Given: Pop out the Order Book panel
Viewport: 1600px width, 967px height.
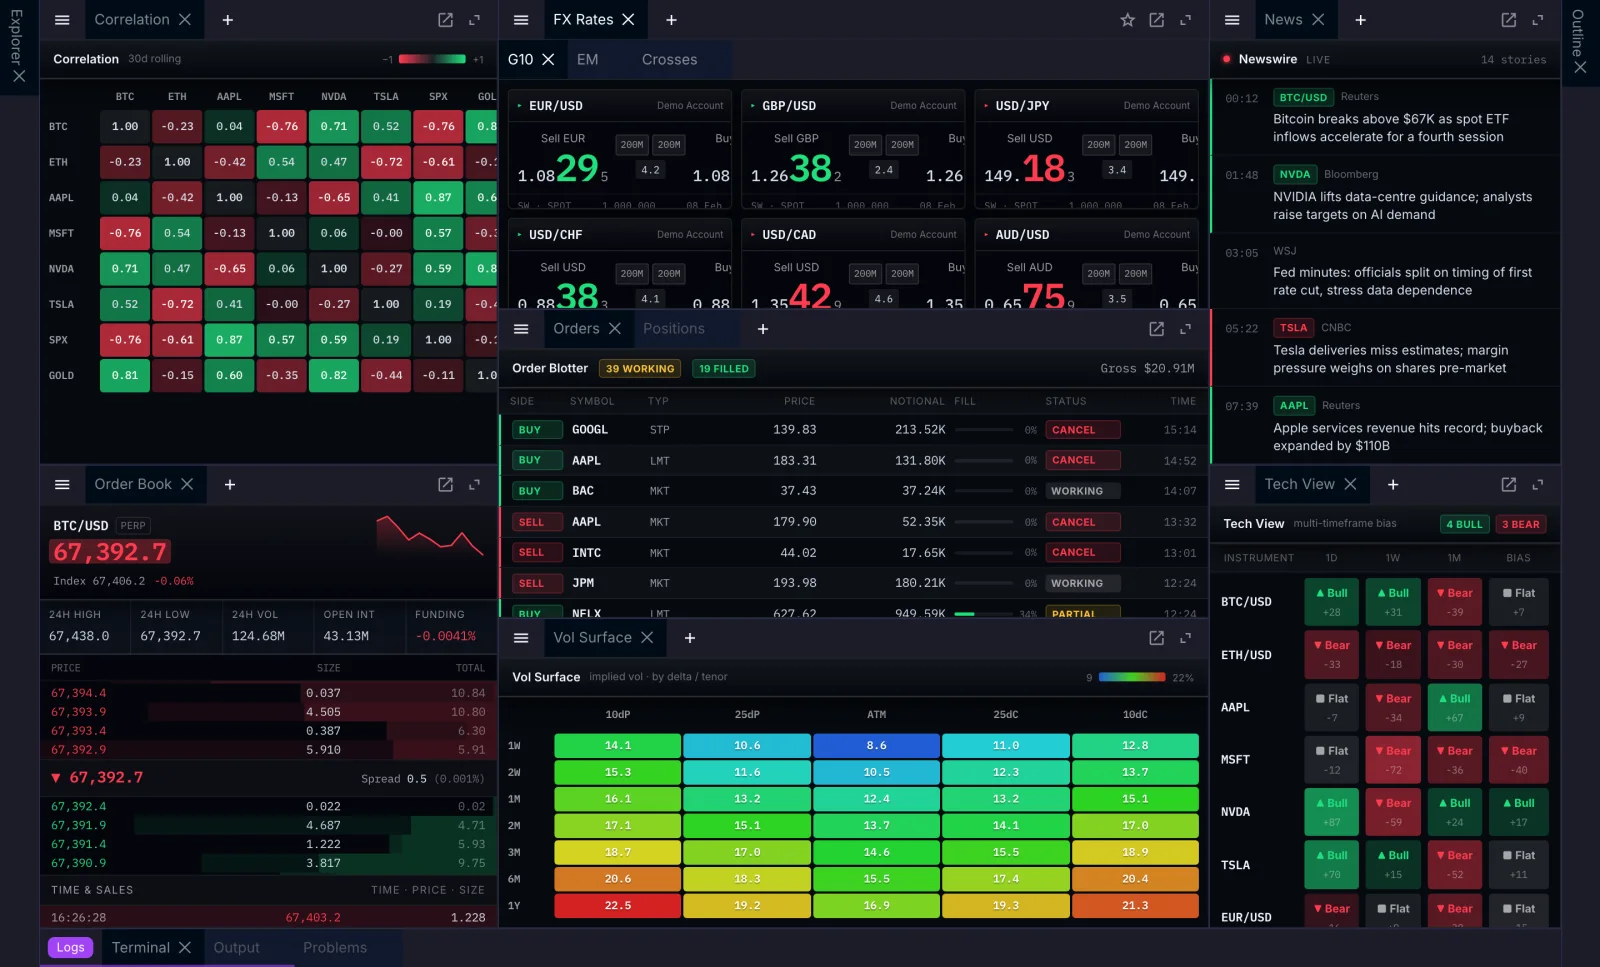Looking at the screenshot, I should click(446, 484).
